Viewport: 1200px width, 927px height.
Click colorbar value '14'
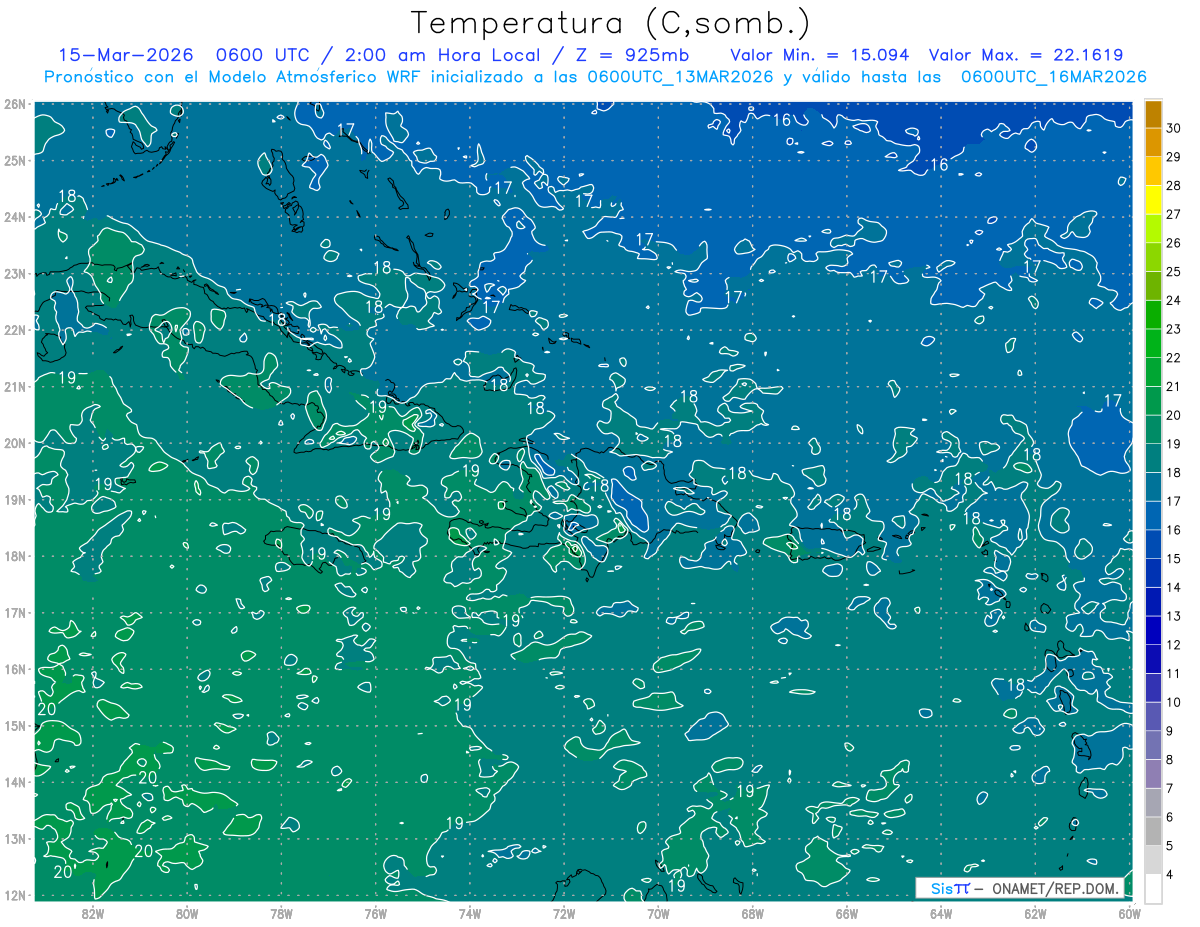1174,588
